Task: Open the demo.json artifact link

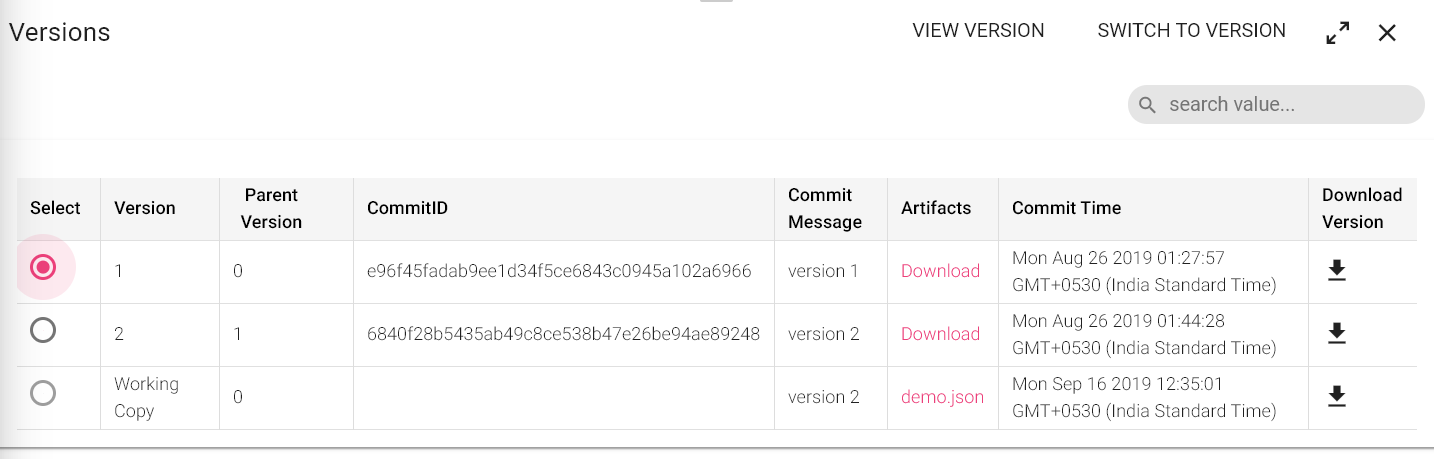Action: [x=942, y=397]
